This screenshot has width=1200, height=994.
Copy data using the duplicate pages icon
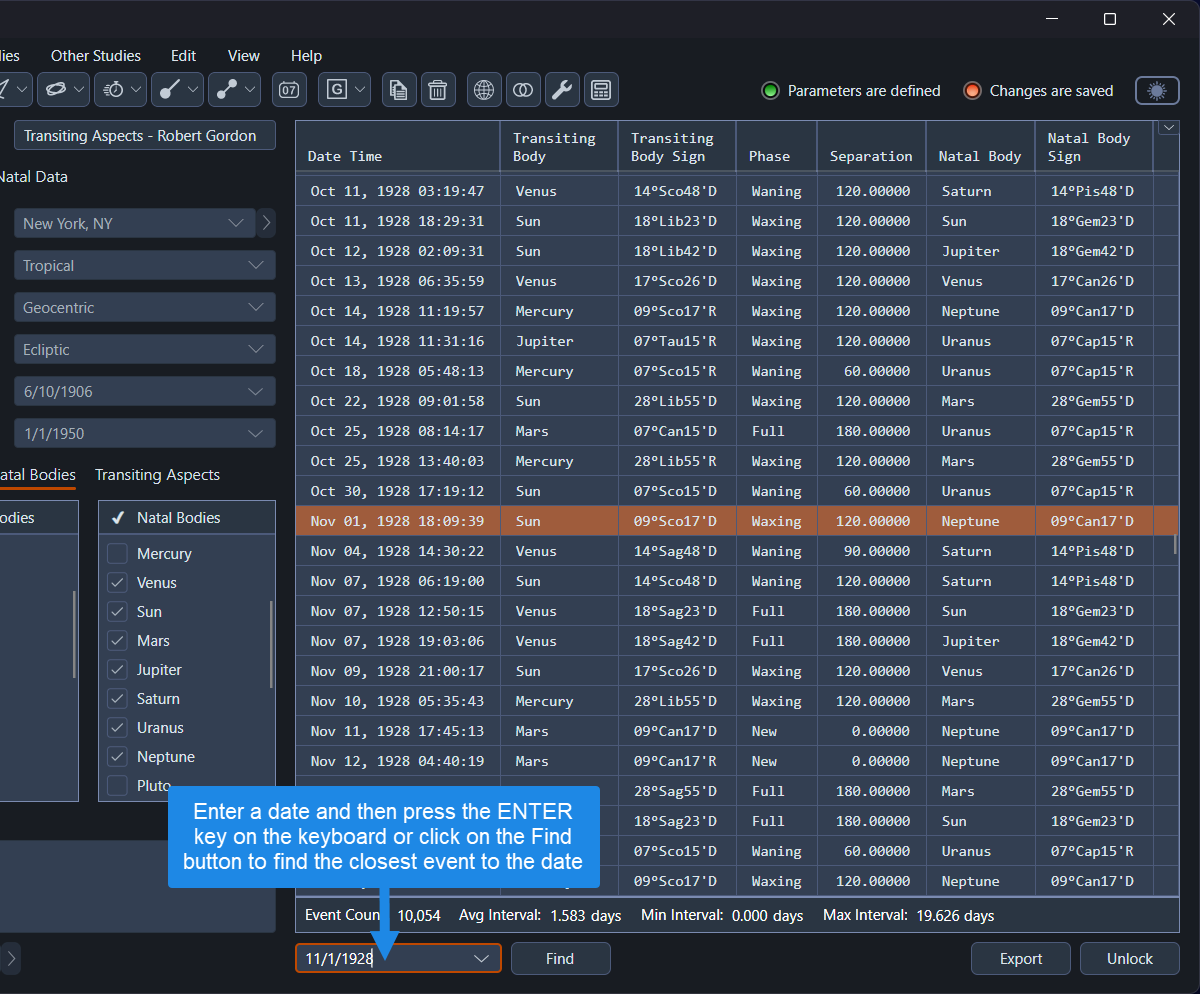pos(398,90)
